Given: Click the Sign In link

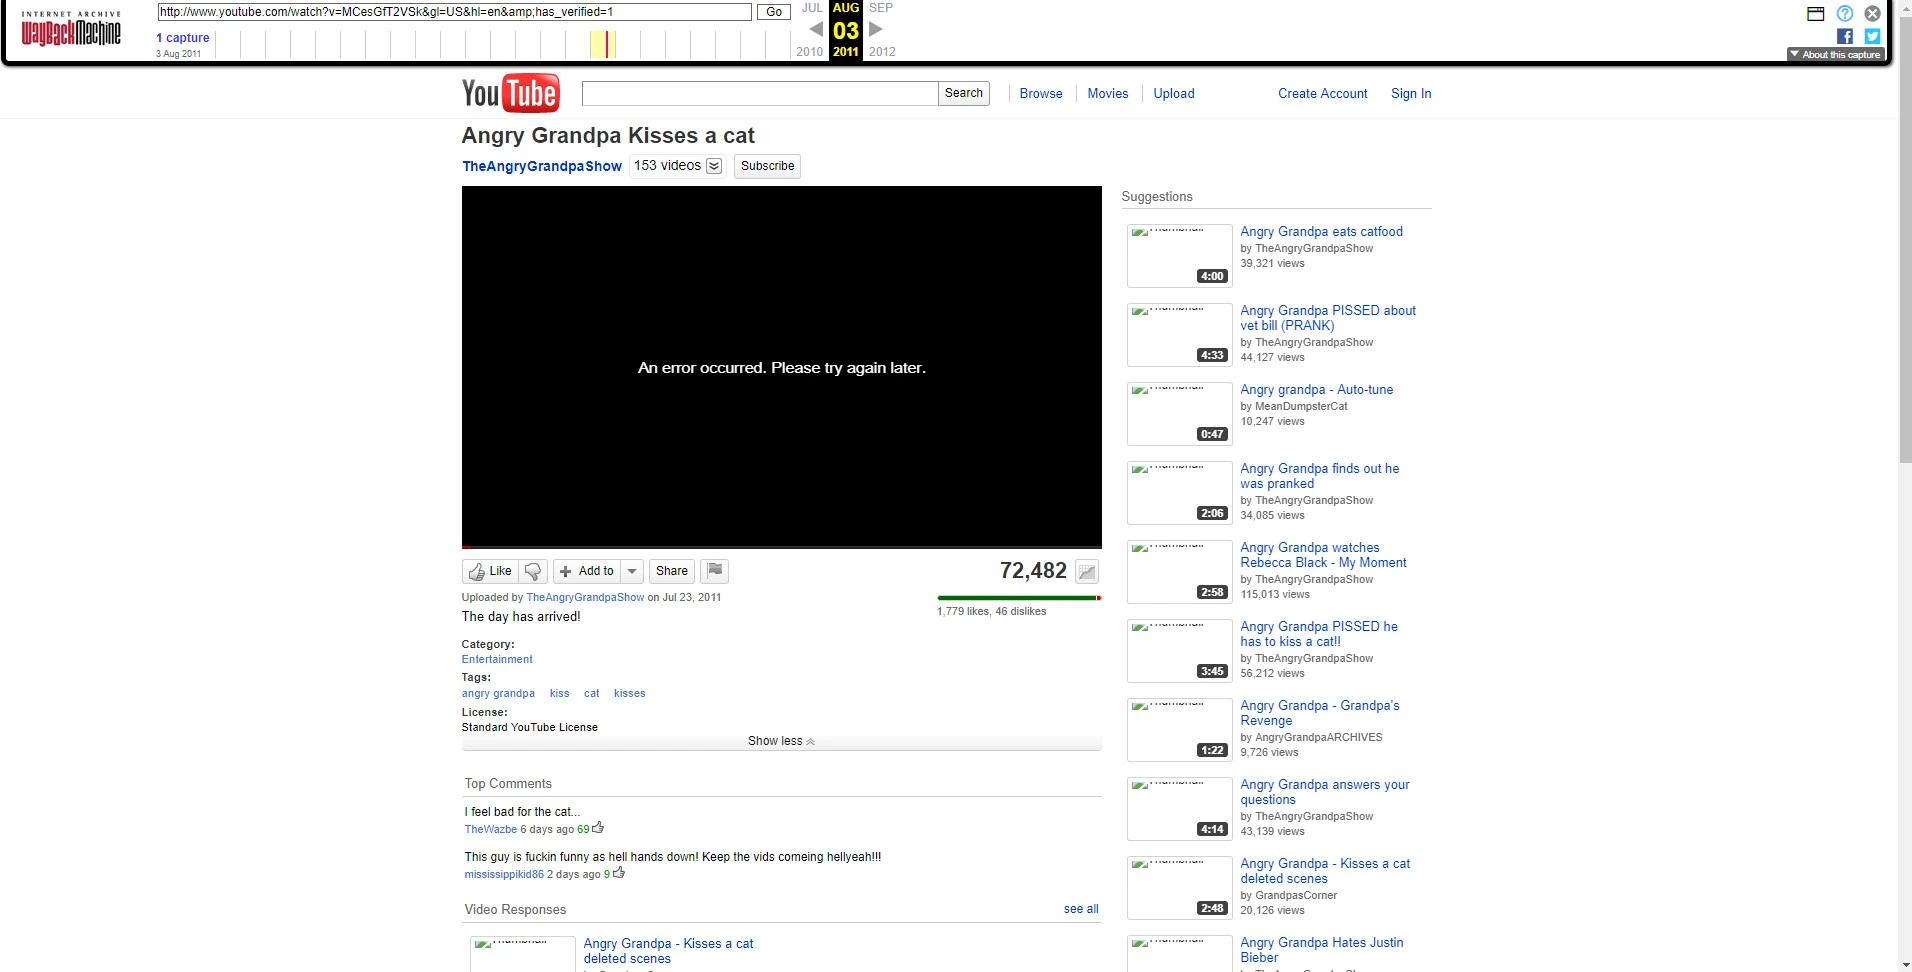Looking at the screenshot, I should pos(1410,93).
